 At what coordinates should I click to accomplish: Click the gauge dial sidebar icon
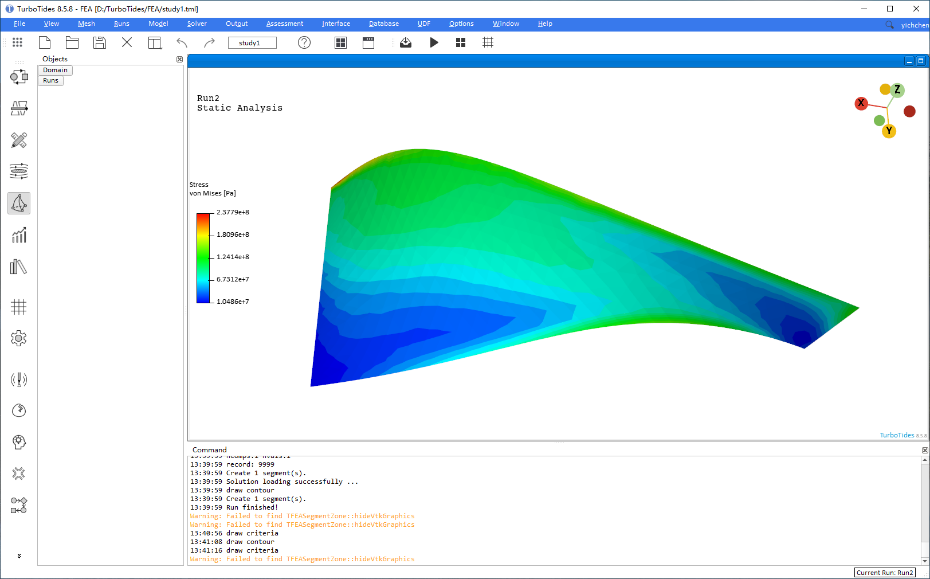[19, 411]
